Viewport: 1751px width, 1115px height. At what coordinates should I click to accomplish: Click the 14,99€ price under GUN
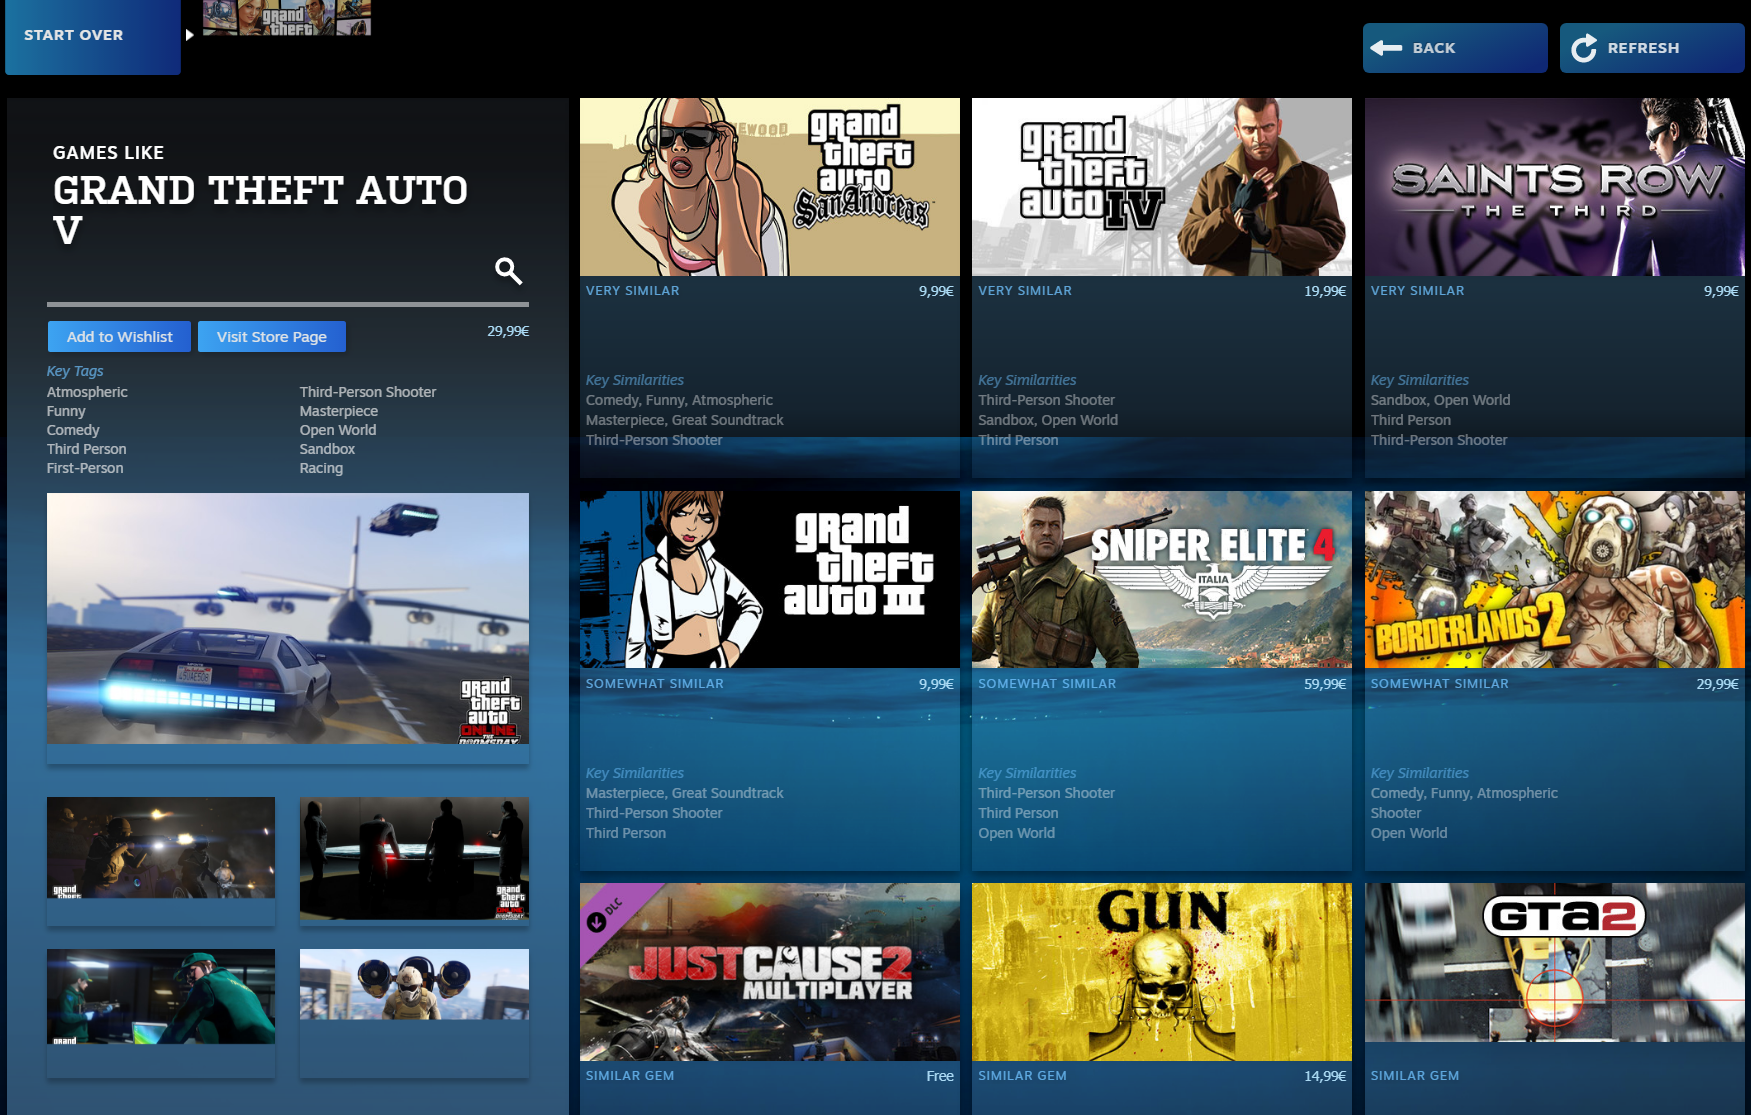click(x=1325, y=1076)
